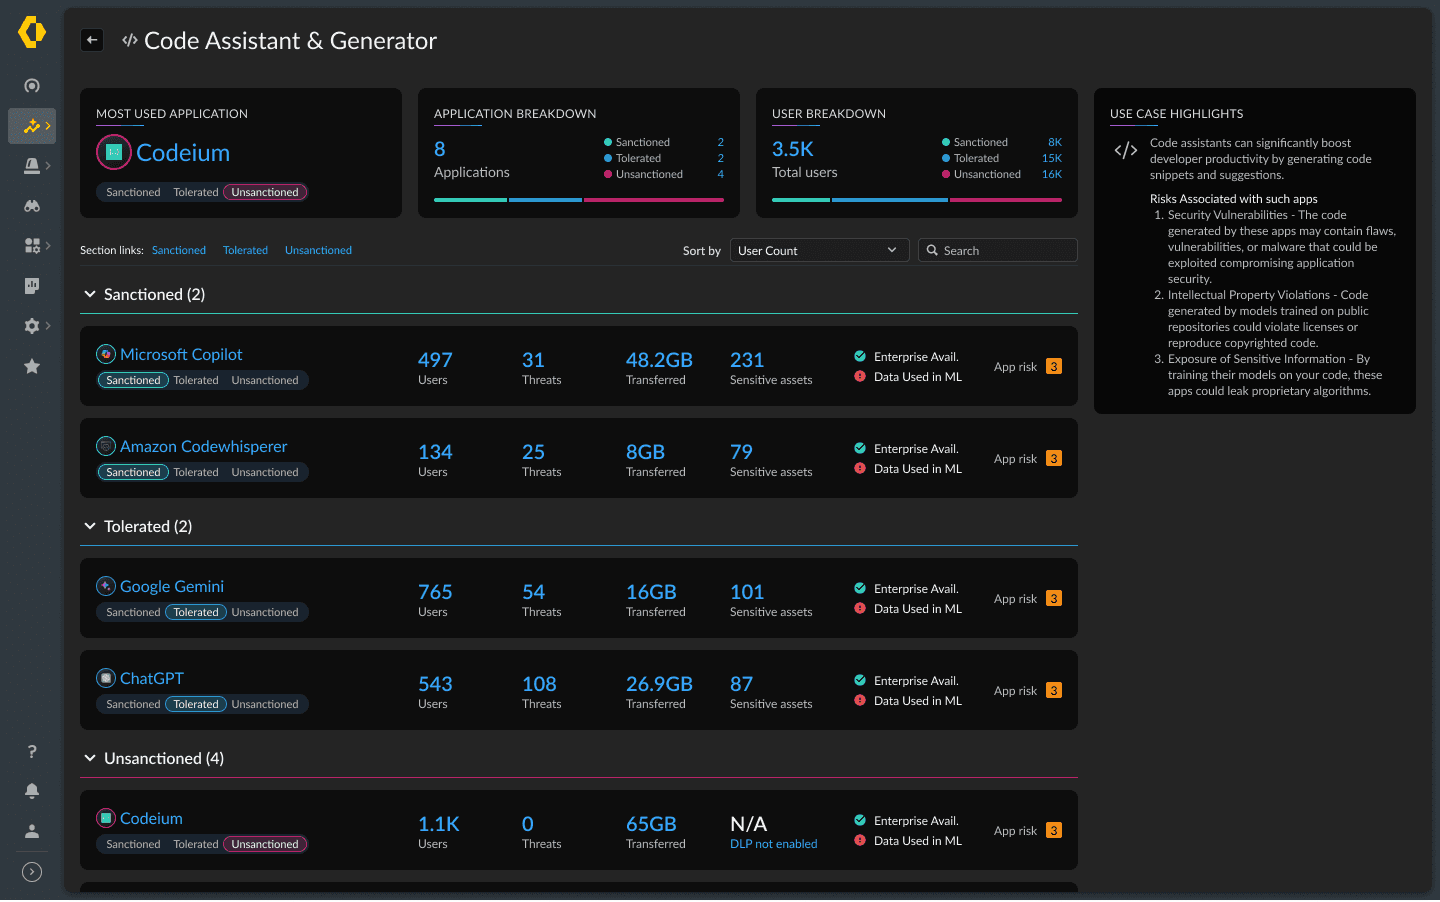Set Google Gemini to Sanctioned
The width and height of the screenshot is (1440, 902).
tap(133, 612)
